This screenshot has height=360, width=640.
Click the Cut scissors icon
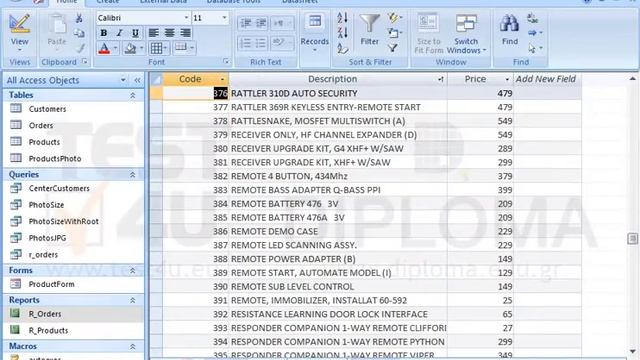(x=79, y=18)
